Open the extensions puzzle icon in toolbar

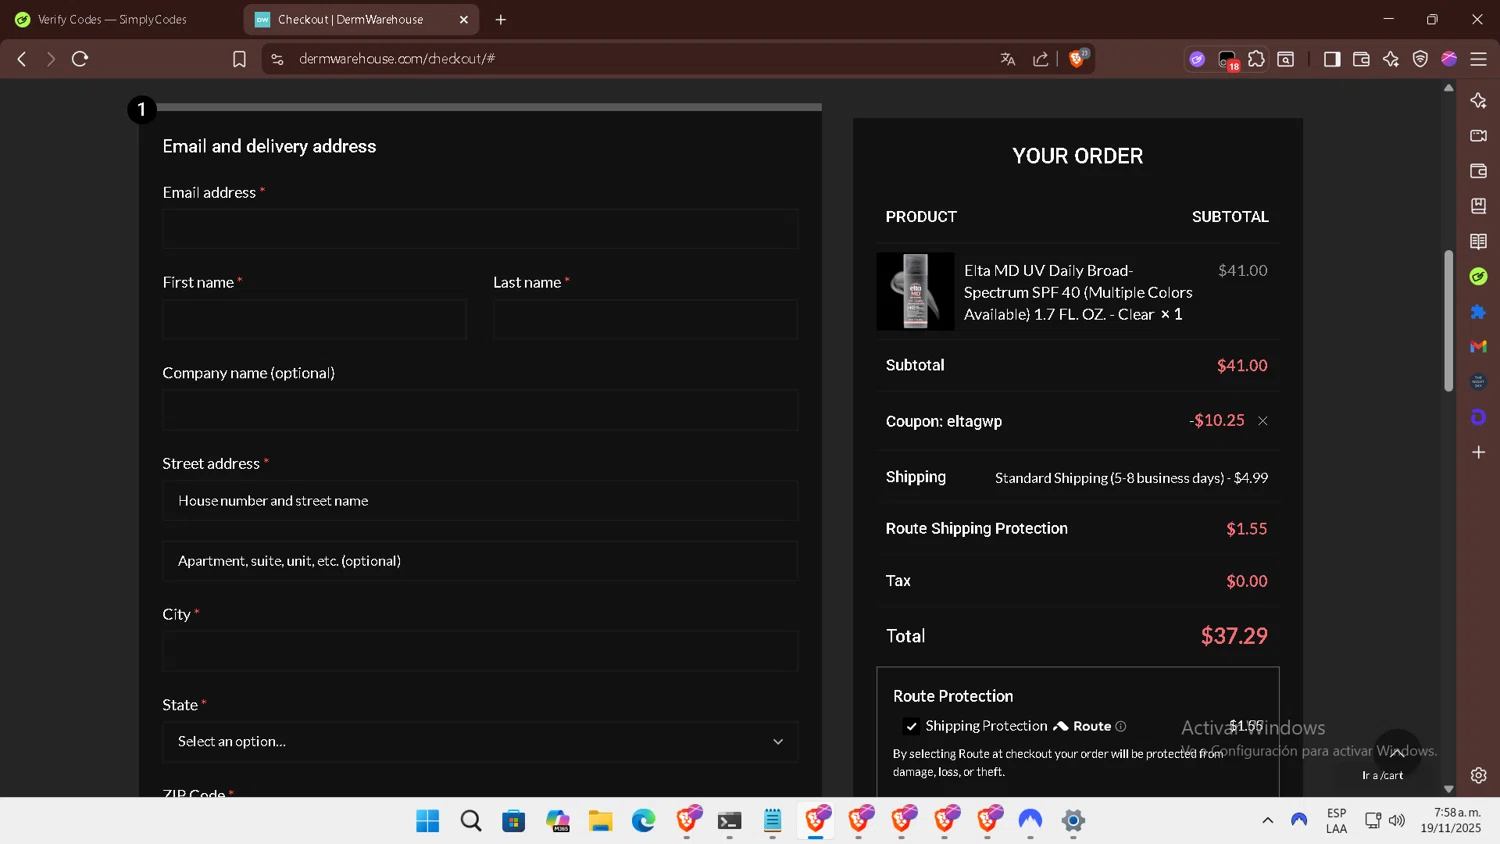(1256, 59)
